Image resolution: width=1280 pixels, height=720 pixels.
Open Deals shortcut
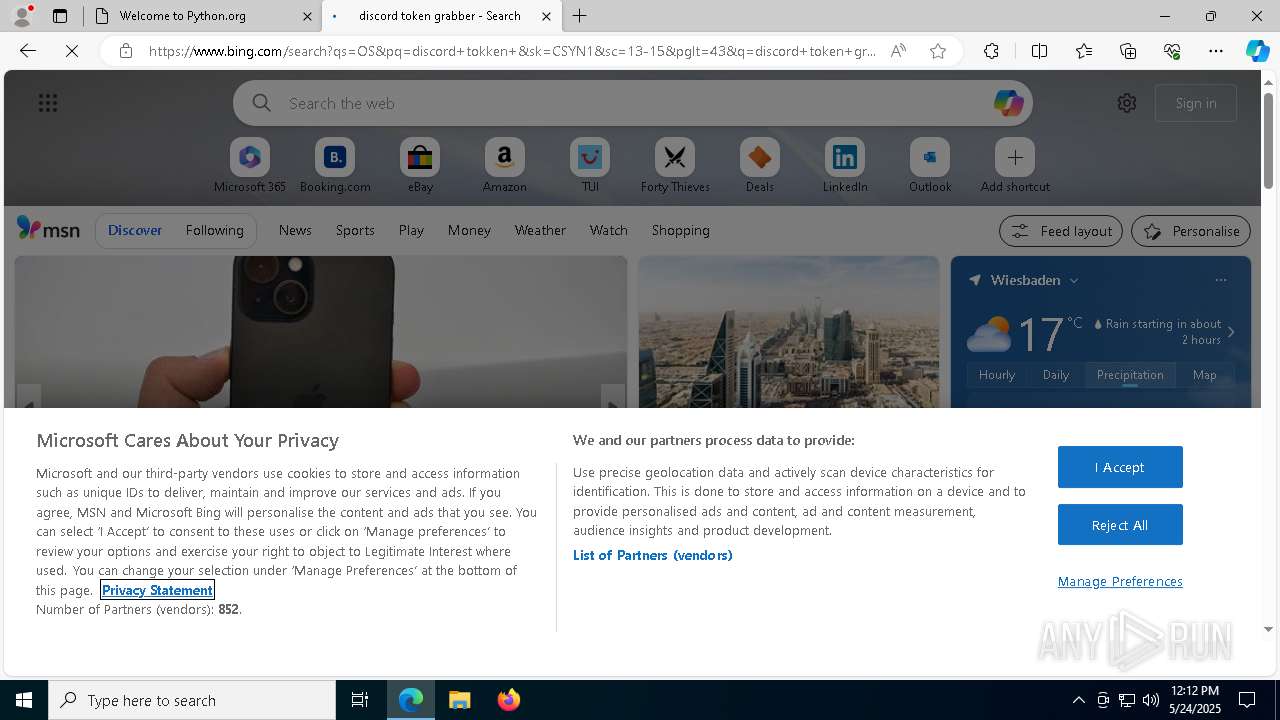[x=760, y=166]
